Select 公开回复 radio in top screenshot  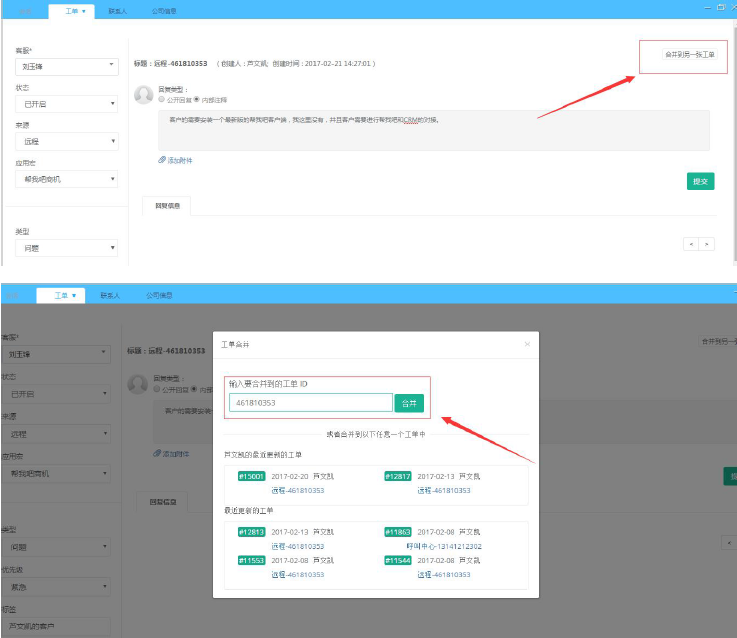[x=162, y=99]
